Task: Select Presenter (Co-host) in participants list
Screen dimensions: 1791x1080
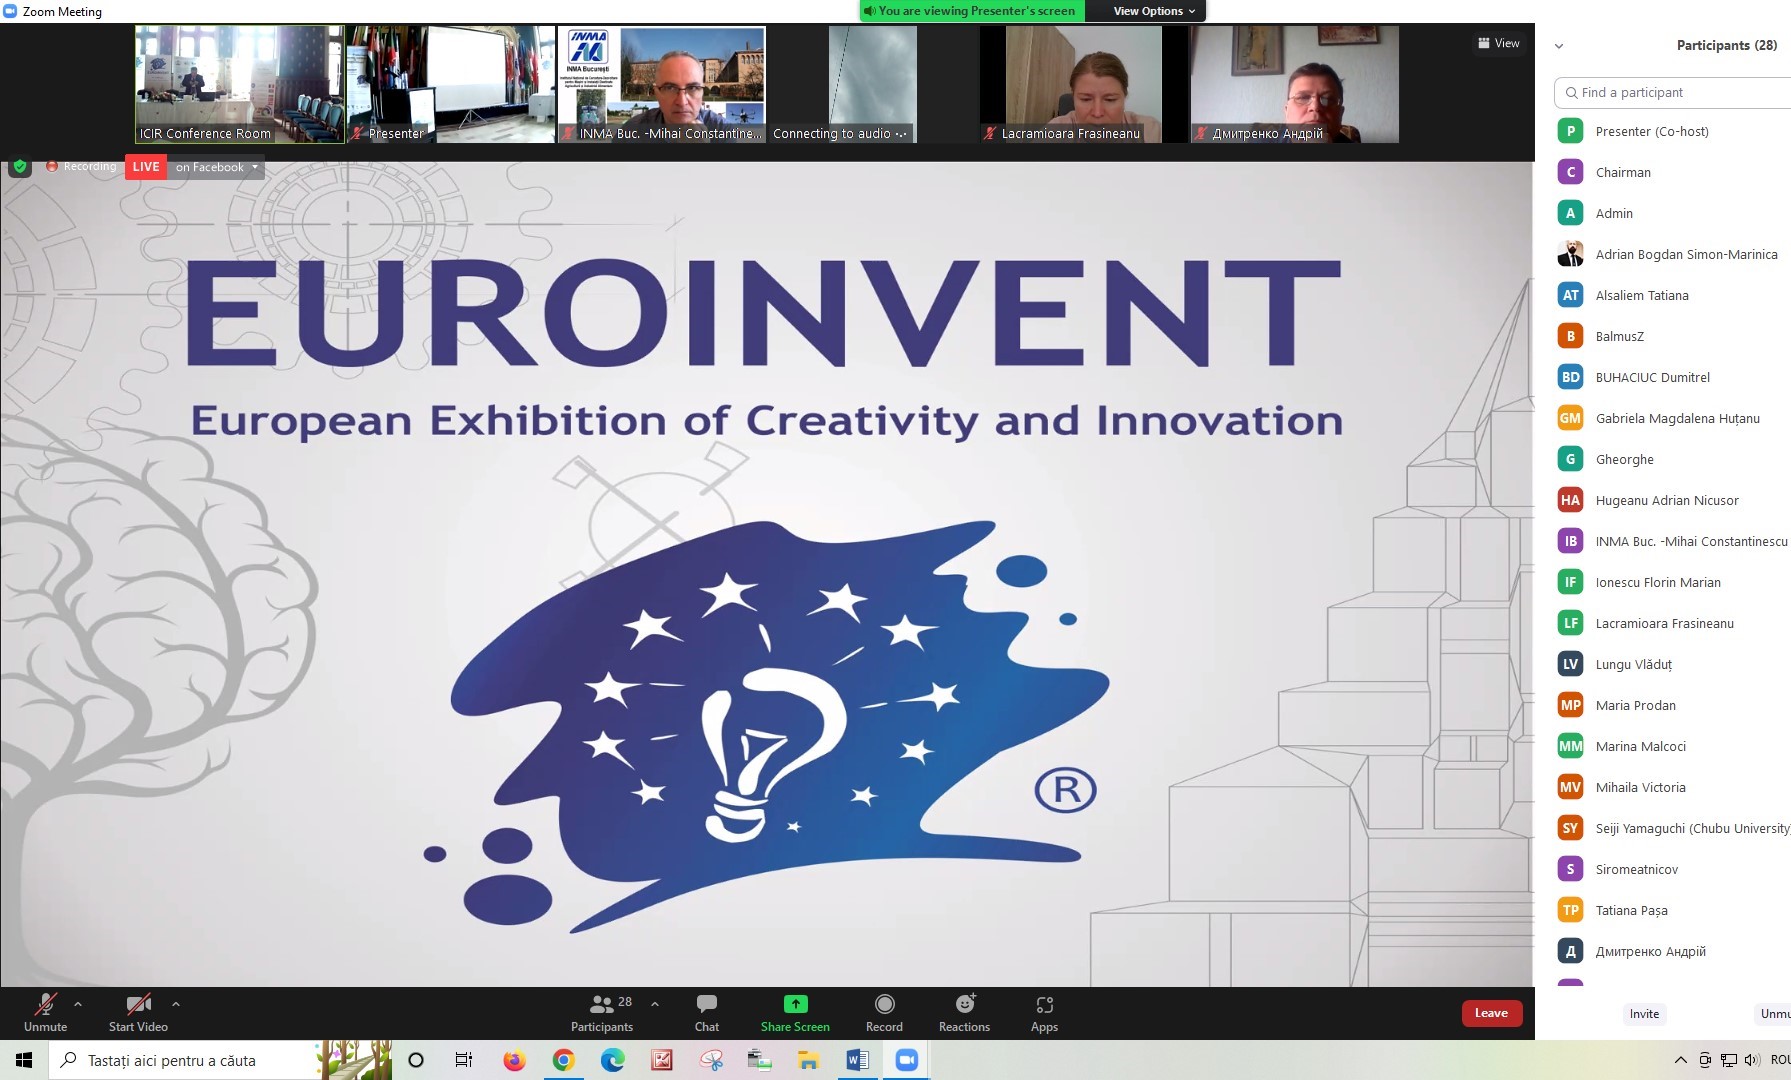Action: 1672,131
